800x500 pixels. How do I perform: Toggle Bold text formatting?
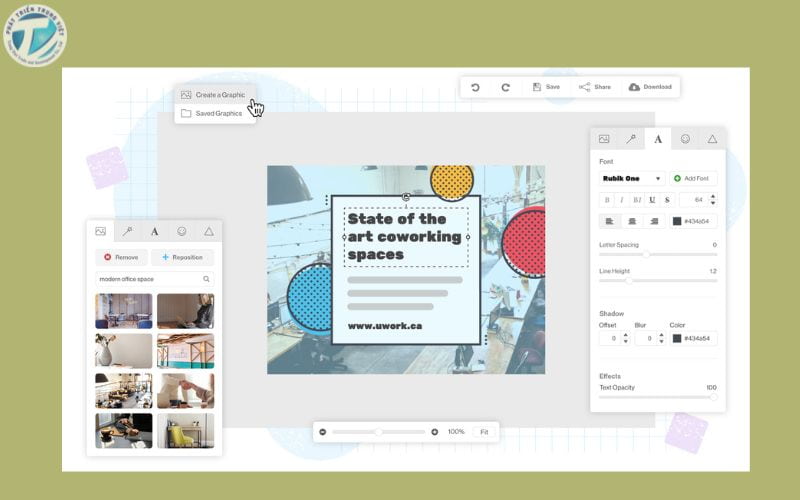click(606, 200)
